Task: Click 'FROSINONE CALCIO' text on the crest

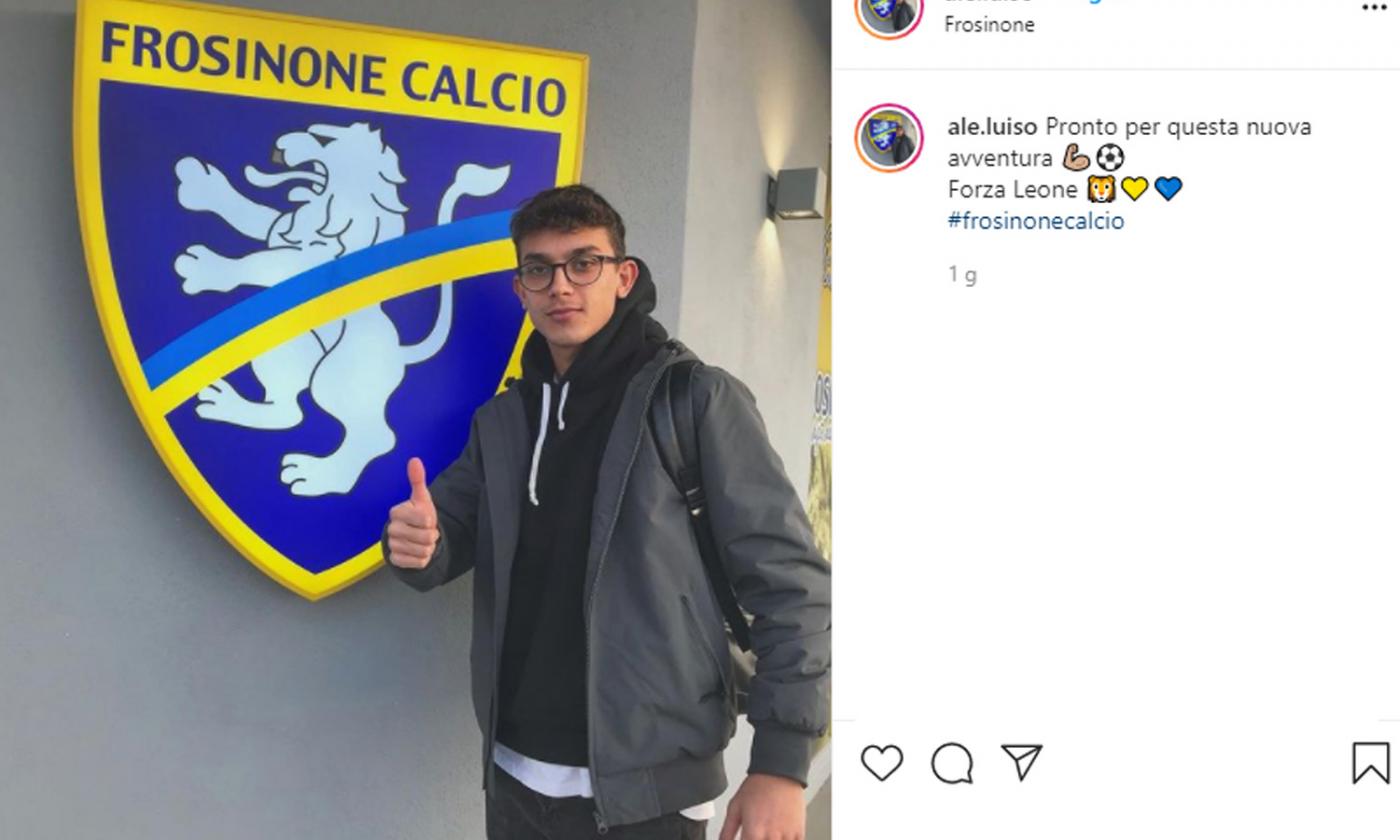Action: [333, 71]
